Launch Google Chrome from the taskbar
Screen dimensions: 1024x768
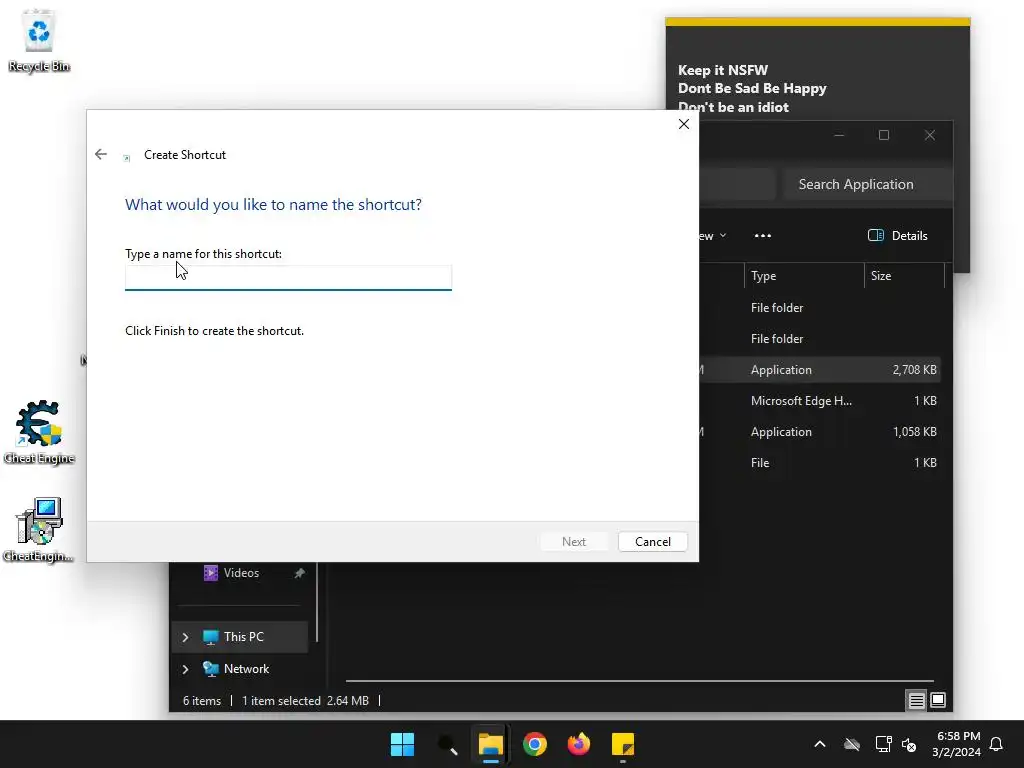point(535,744)
